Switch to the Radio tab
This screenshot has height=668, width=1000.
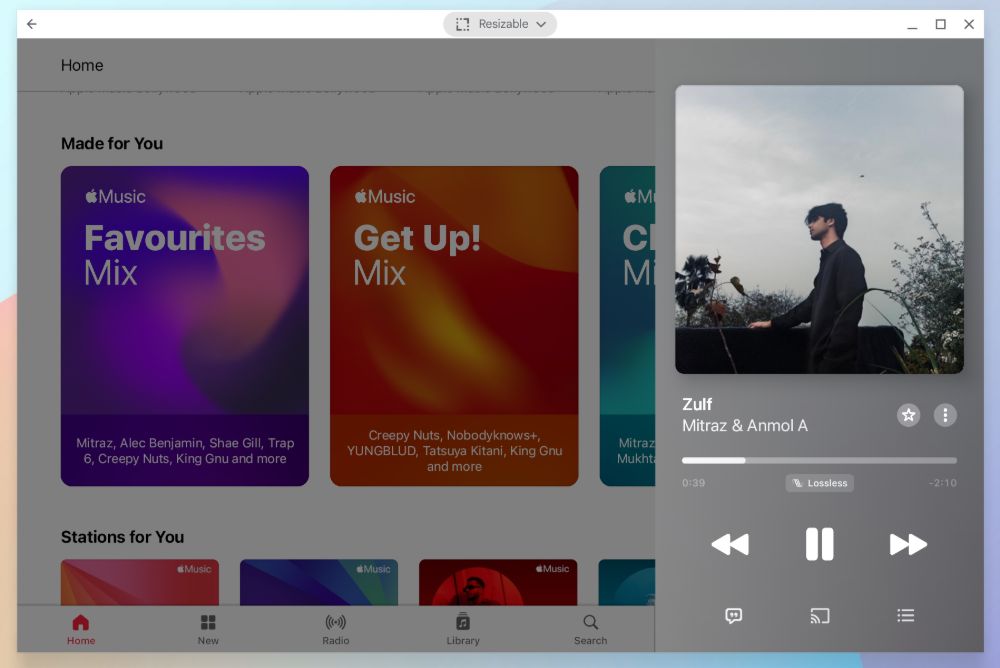[x=335, y=630]
